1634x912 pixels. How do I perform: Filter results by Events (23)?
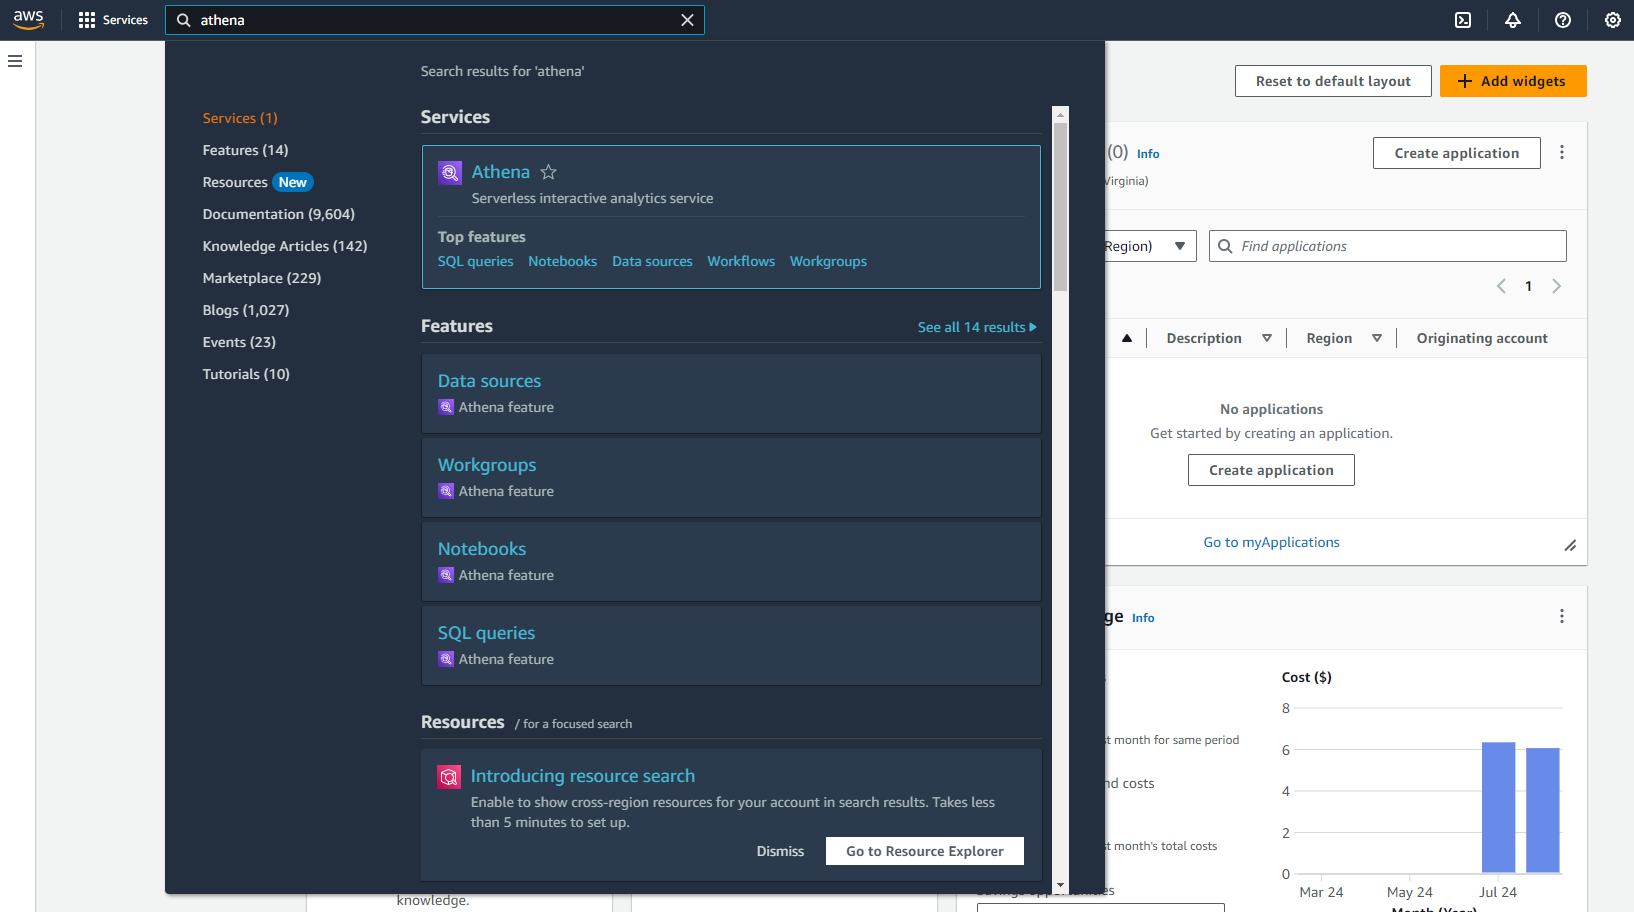point(239,342)
